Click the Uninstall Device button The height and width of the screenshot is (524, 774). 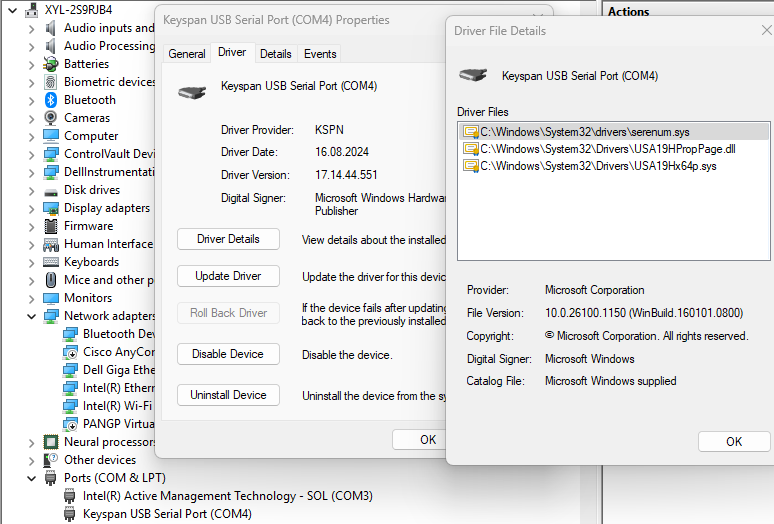point(228,395)
